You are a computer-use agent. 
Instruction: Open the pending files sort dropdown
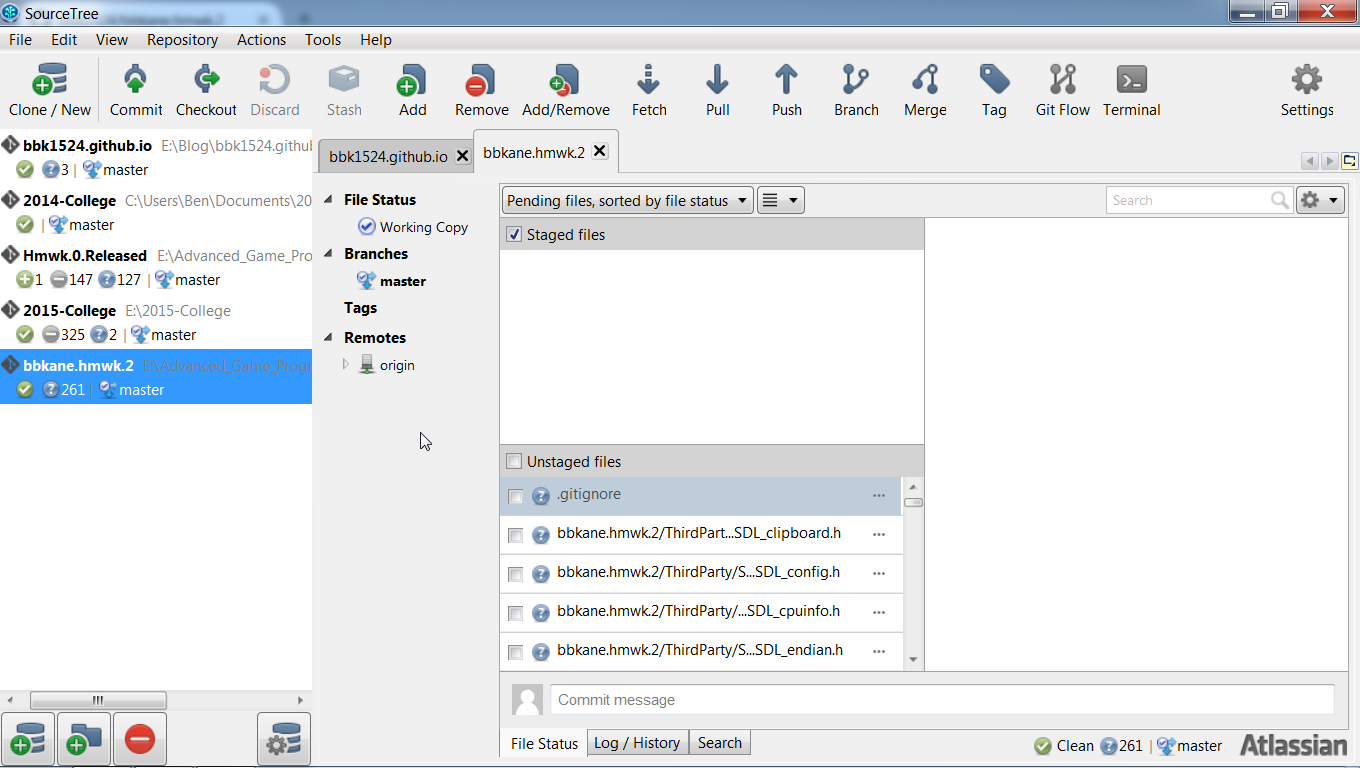(627, 199)
